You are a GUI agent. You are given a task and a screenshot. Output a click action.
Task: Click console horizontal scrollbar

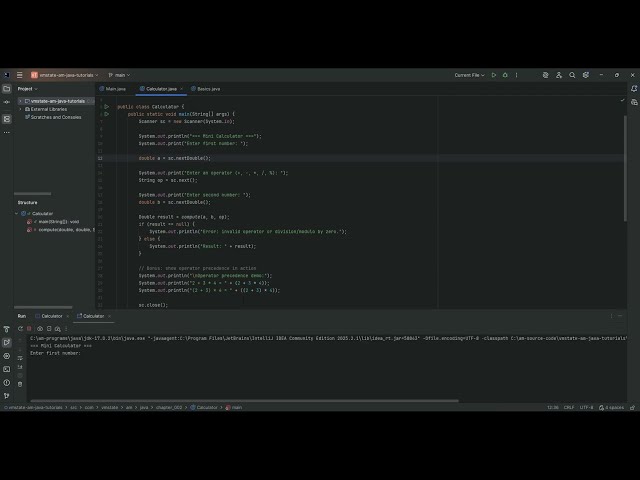(244, 400)
